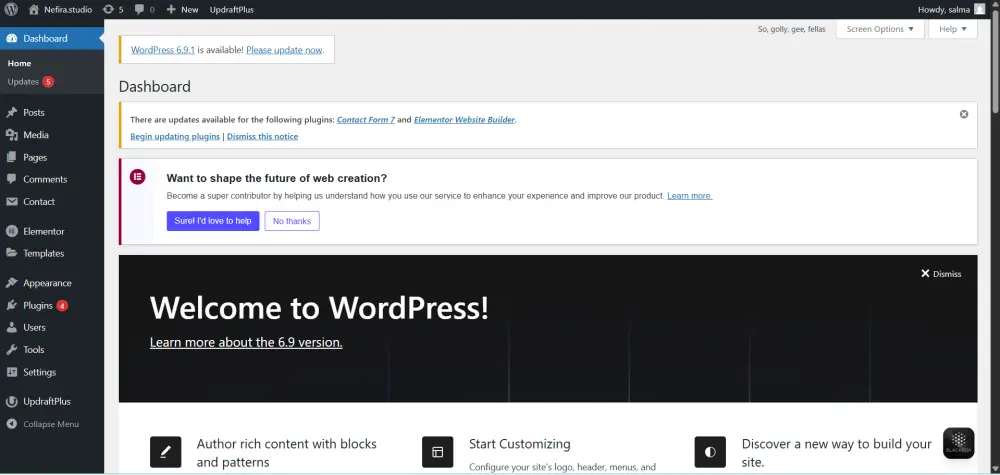This screenshot has width=1000, height=475.
Task: Click the UpdraftPlus logo icon in sidebar
Action: [11, 402]
